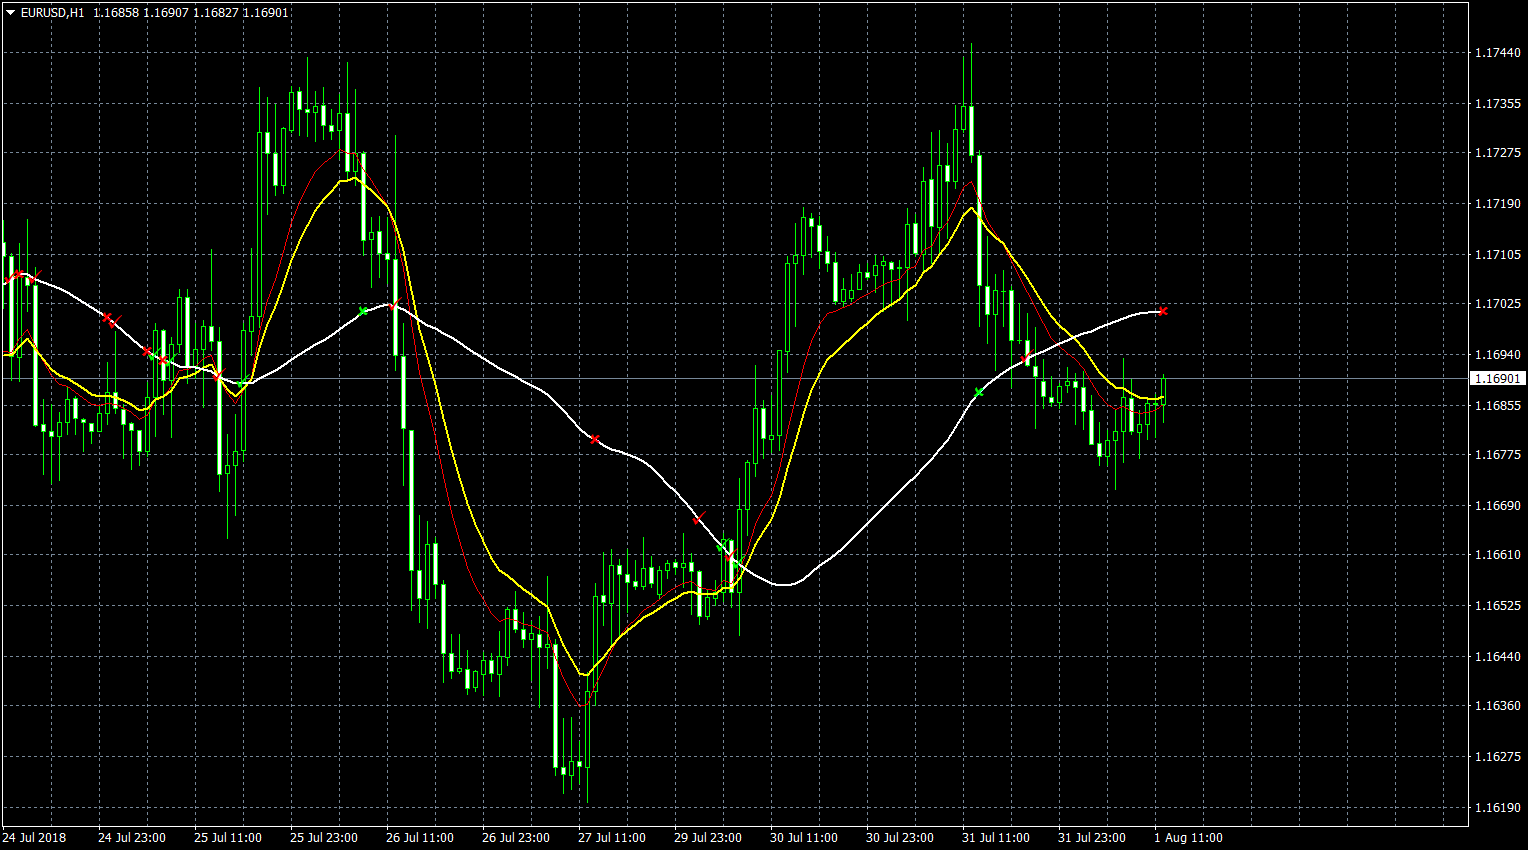Select price level 1.16360
This screenshot has width=1528, height=850.
pos(1498,706)
